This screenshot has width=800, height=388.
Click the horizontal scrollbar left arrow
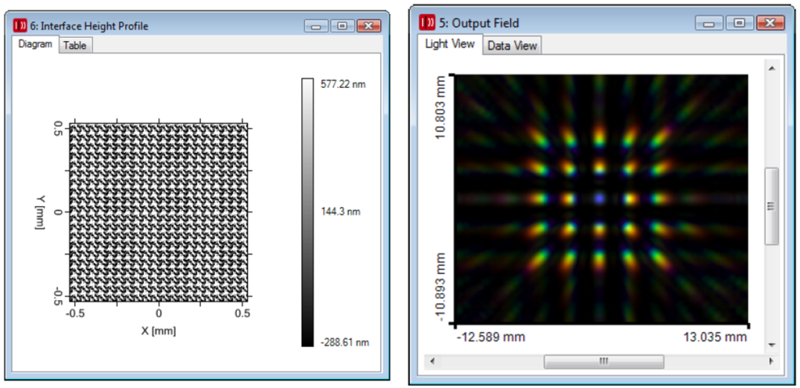pos(432,361)
